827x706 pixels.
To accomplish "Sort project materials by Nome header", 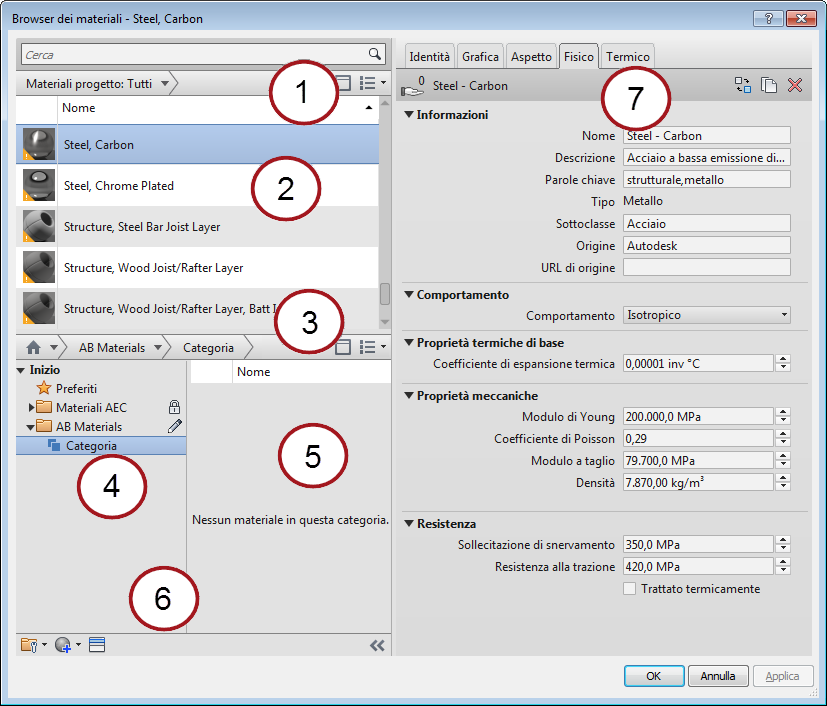I will [x=218, y=108].
